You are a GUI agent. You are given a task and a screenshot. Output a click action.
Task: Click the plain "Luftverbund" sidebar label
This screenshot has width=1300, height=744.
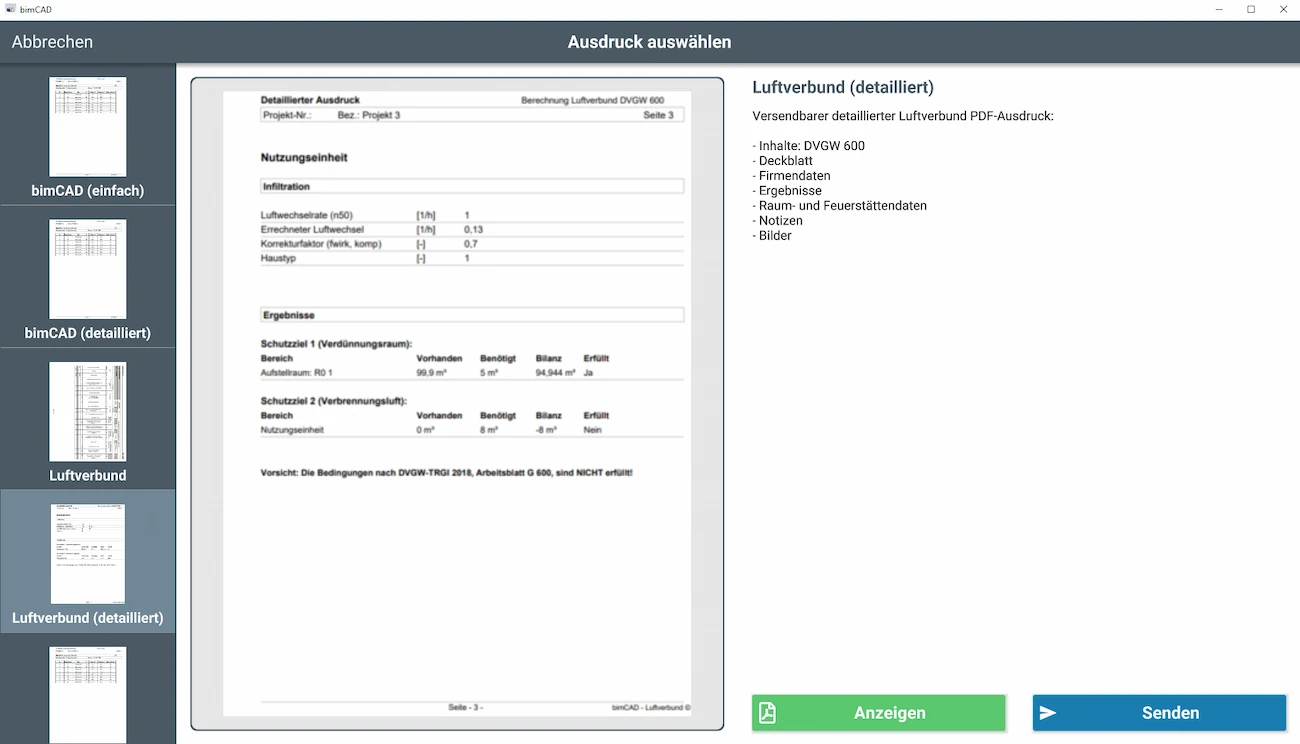click(x=88, y=476)
